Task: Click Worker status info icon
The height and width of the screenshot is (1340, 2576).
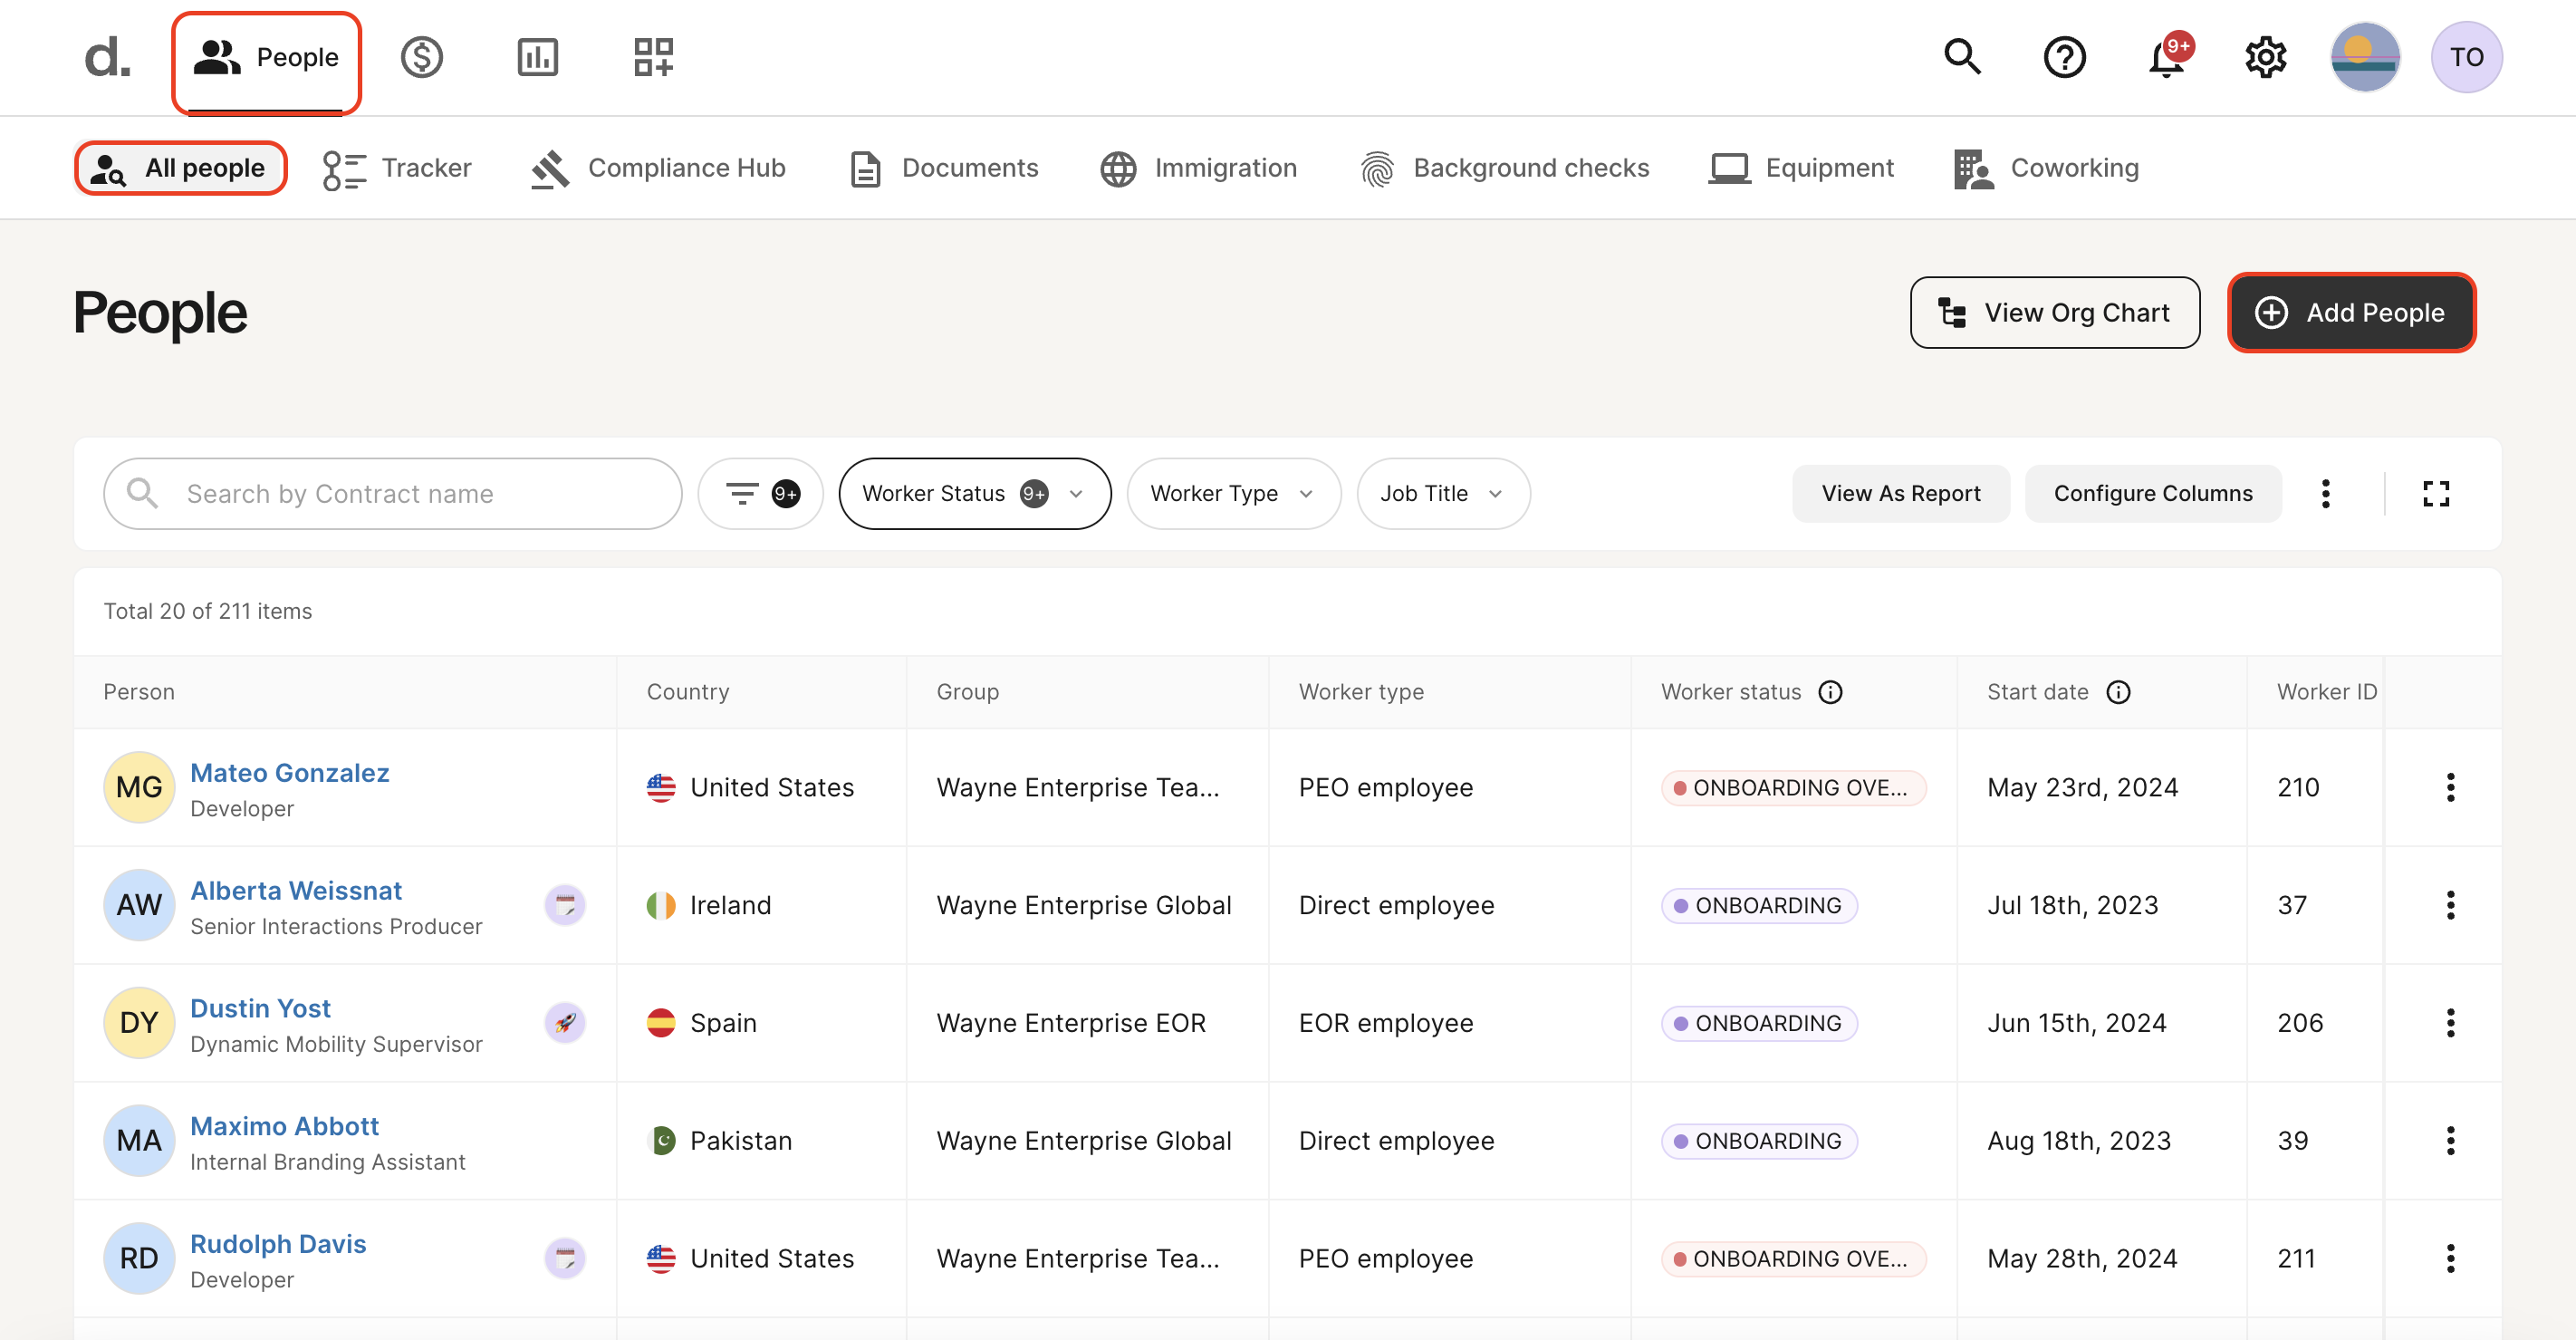Action: click(x=1830, y=692)
